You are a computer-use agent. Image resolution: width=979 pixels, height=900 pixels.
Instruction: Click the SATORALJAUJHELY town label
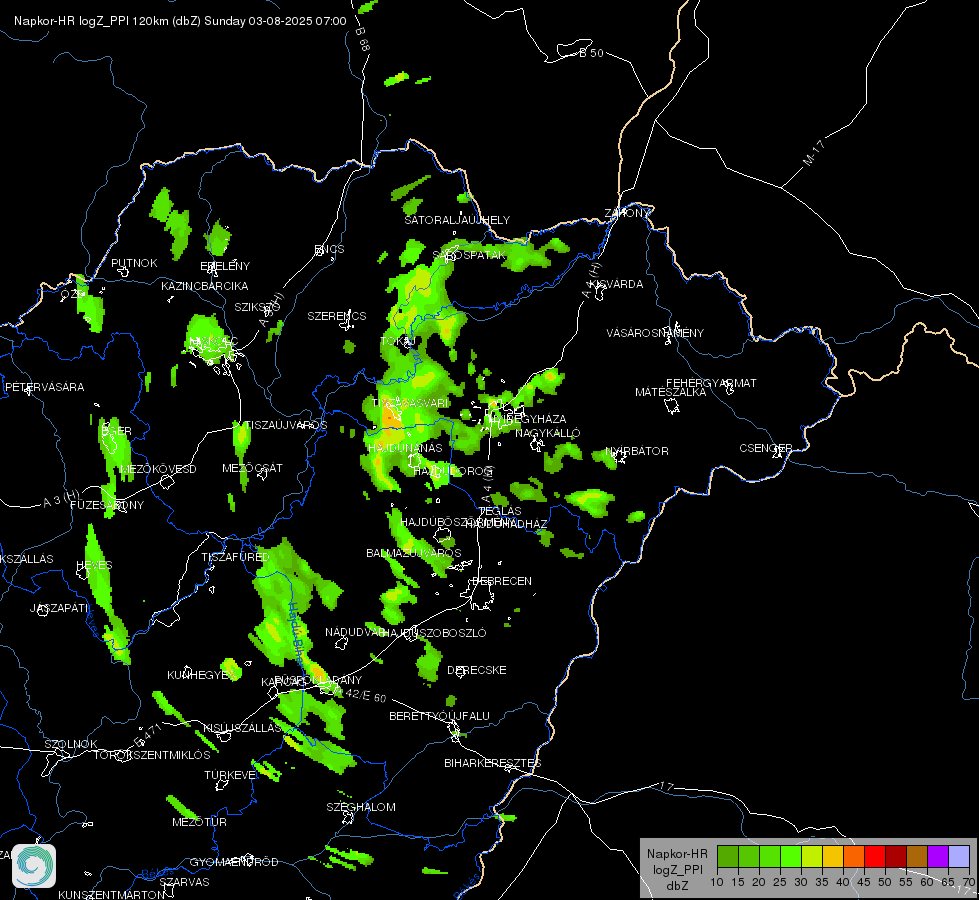[x=457, y=220]
